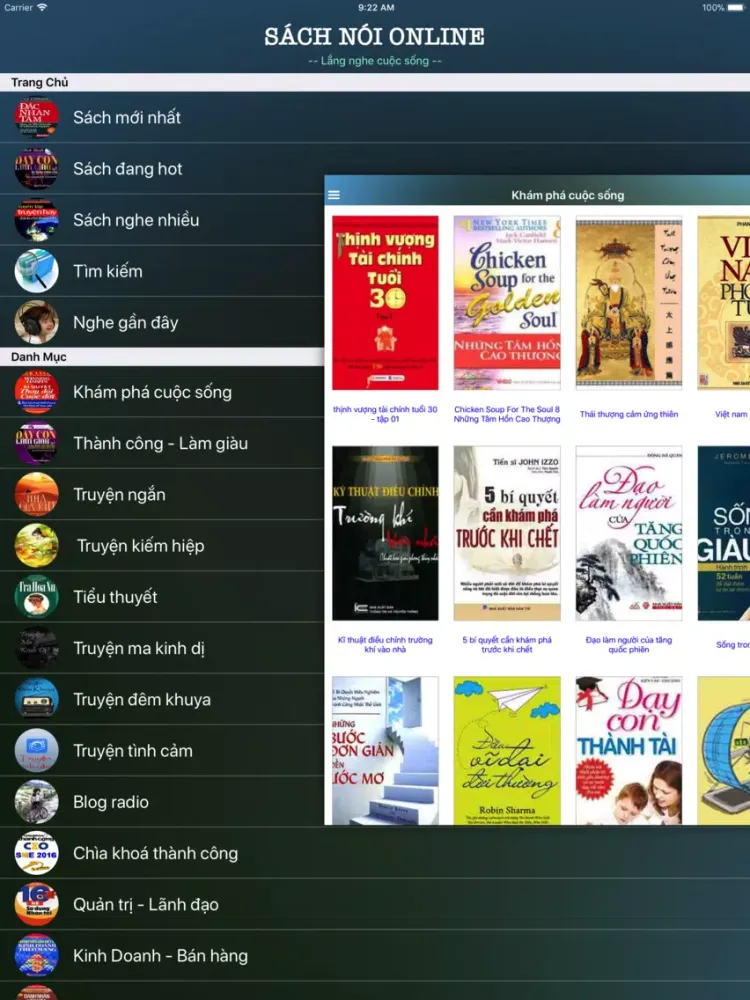Choose the Truyện đêm khuya label
Viewport: 750px width, 1000px height.
pos(142,700)
